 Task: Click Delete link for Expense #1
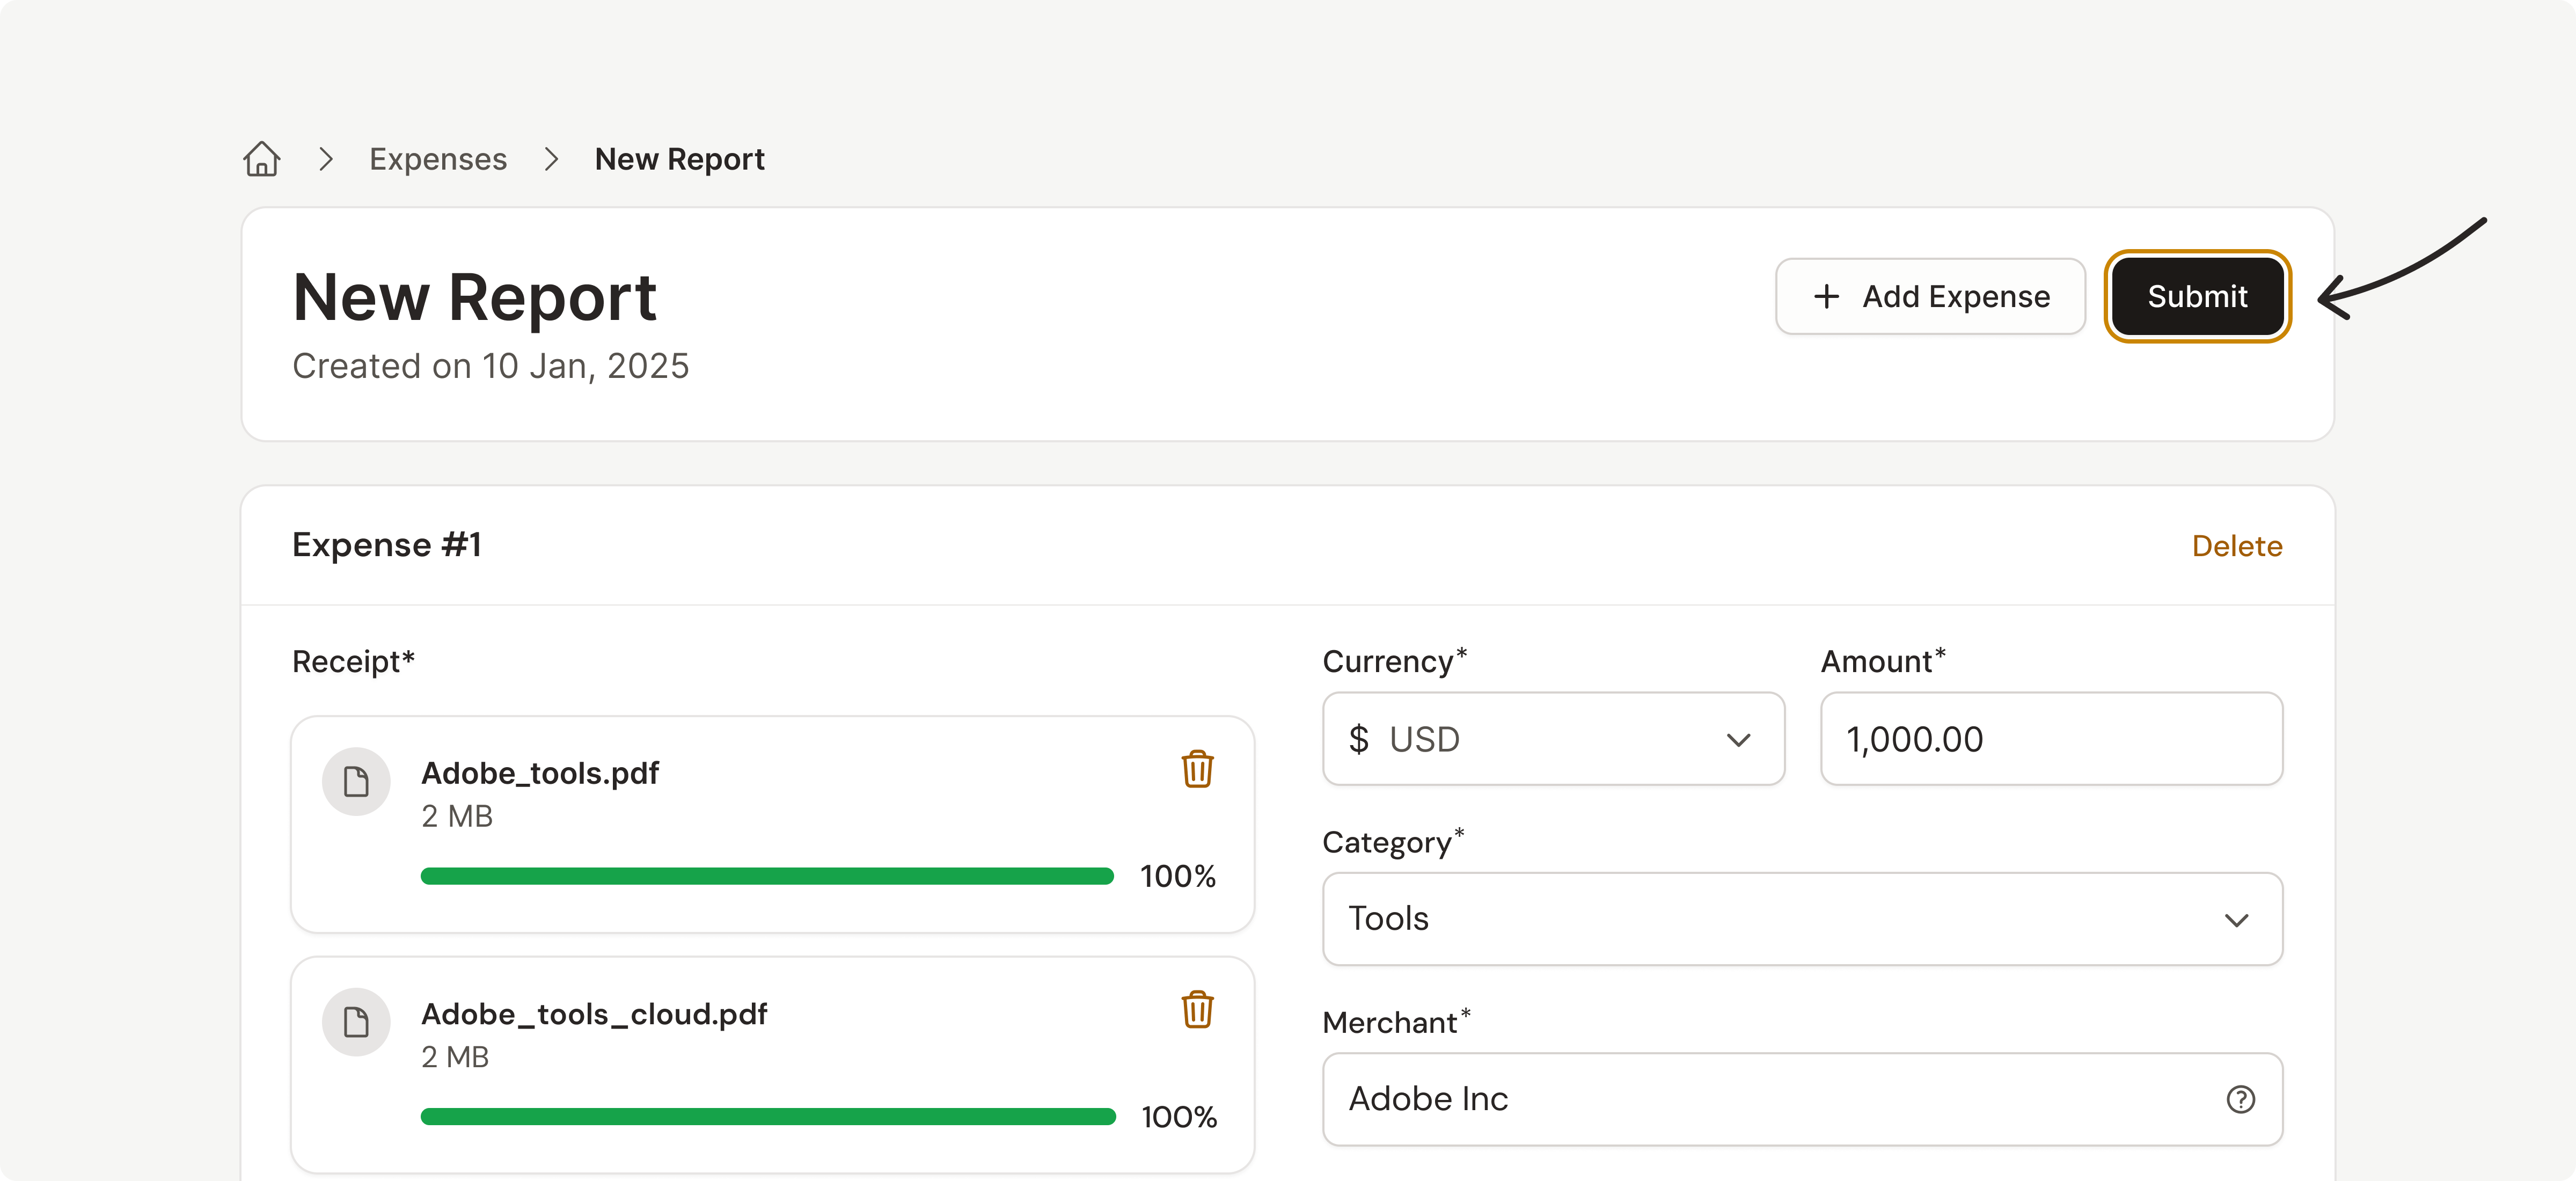tap(2236, 546)
